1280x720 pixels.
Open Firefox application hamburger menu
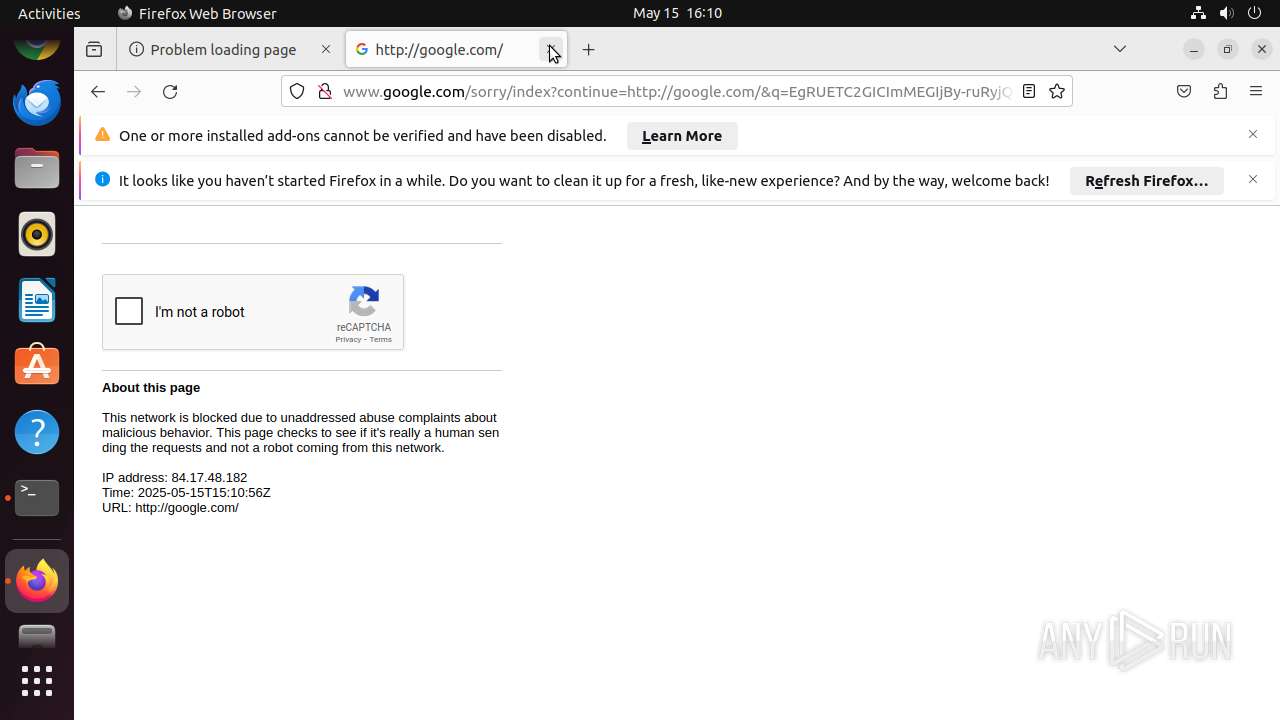(x=1256, y=91)
